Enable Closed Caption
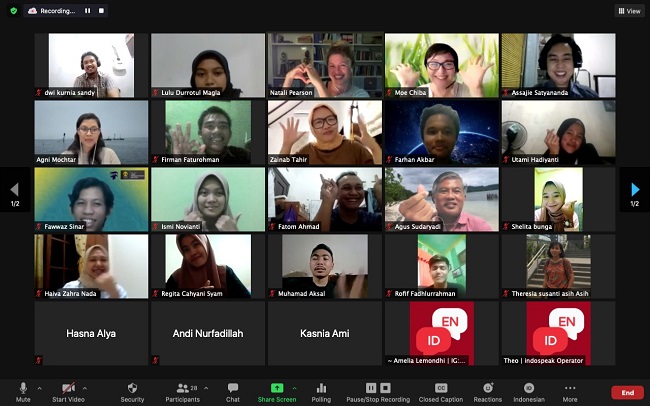 coord(441,390)
